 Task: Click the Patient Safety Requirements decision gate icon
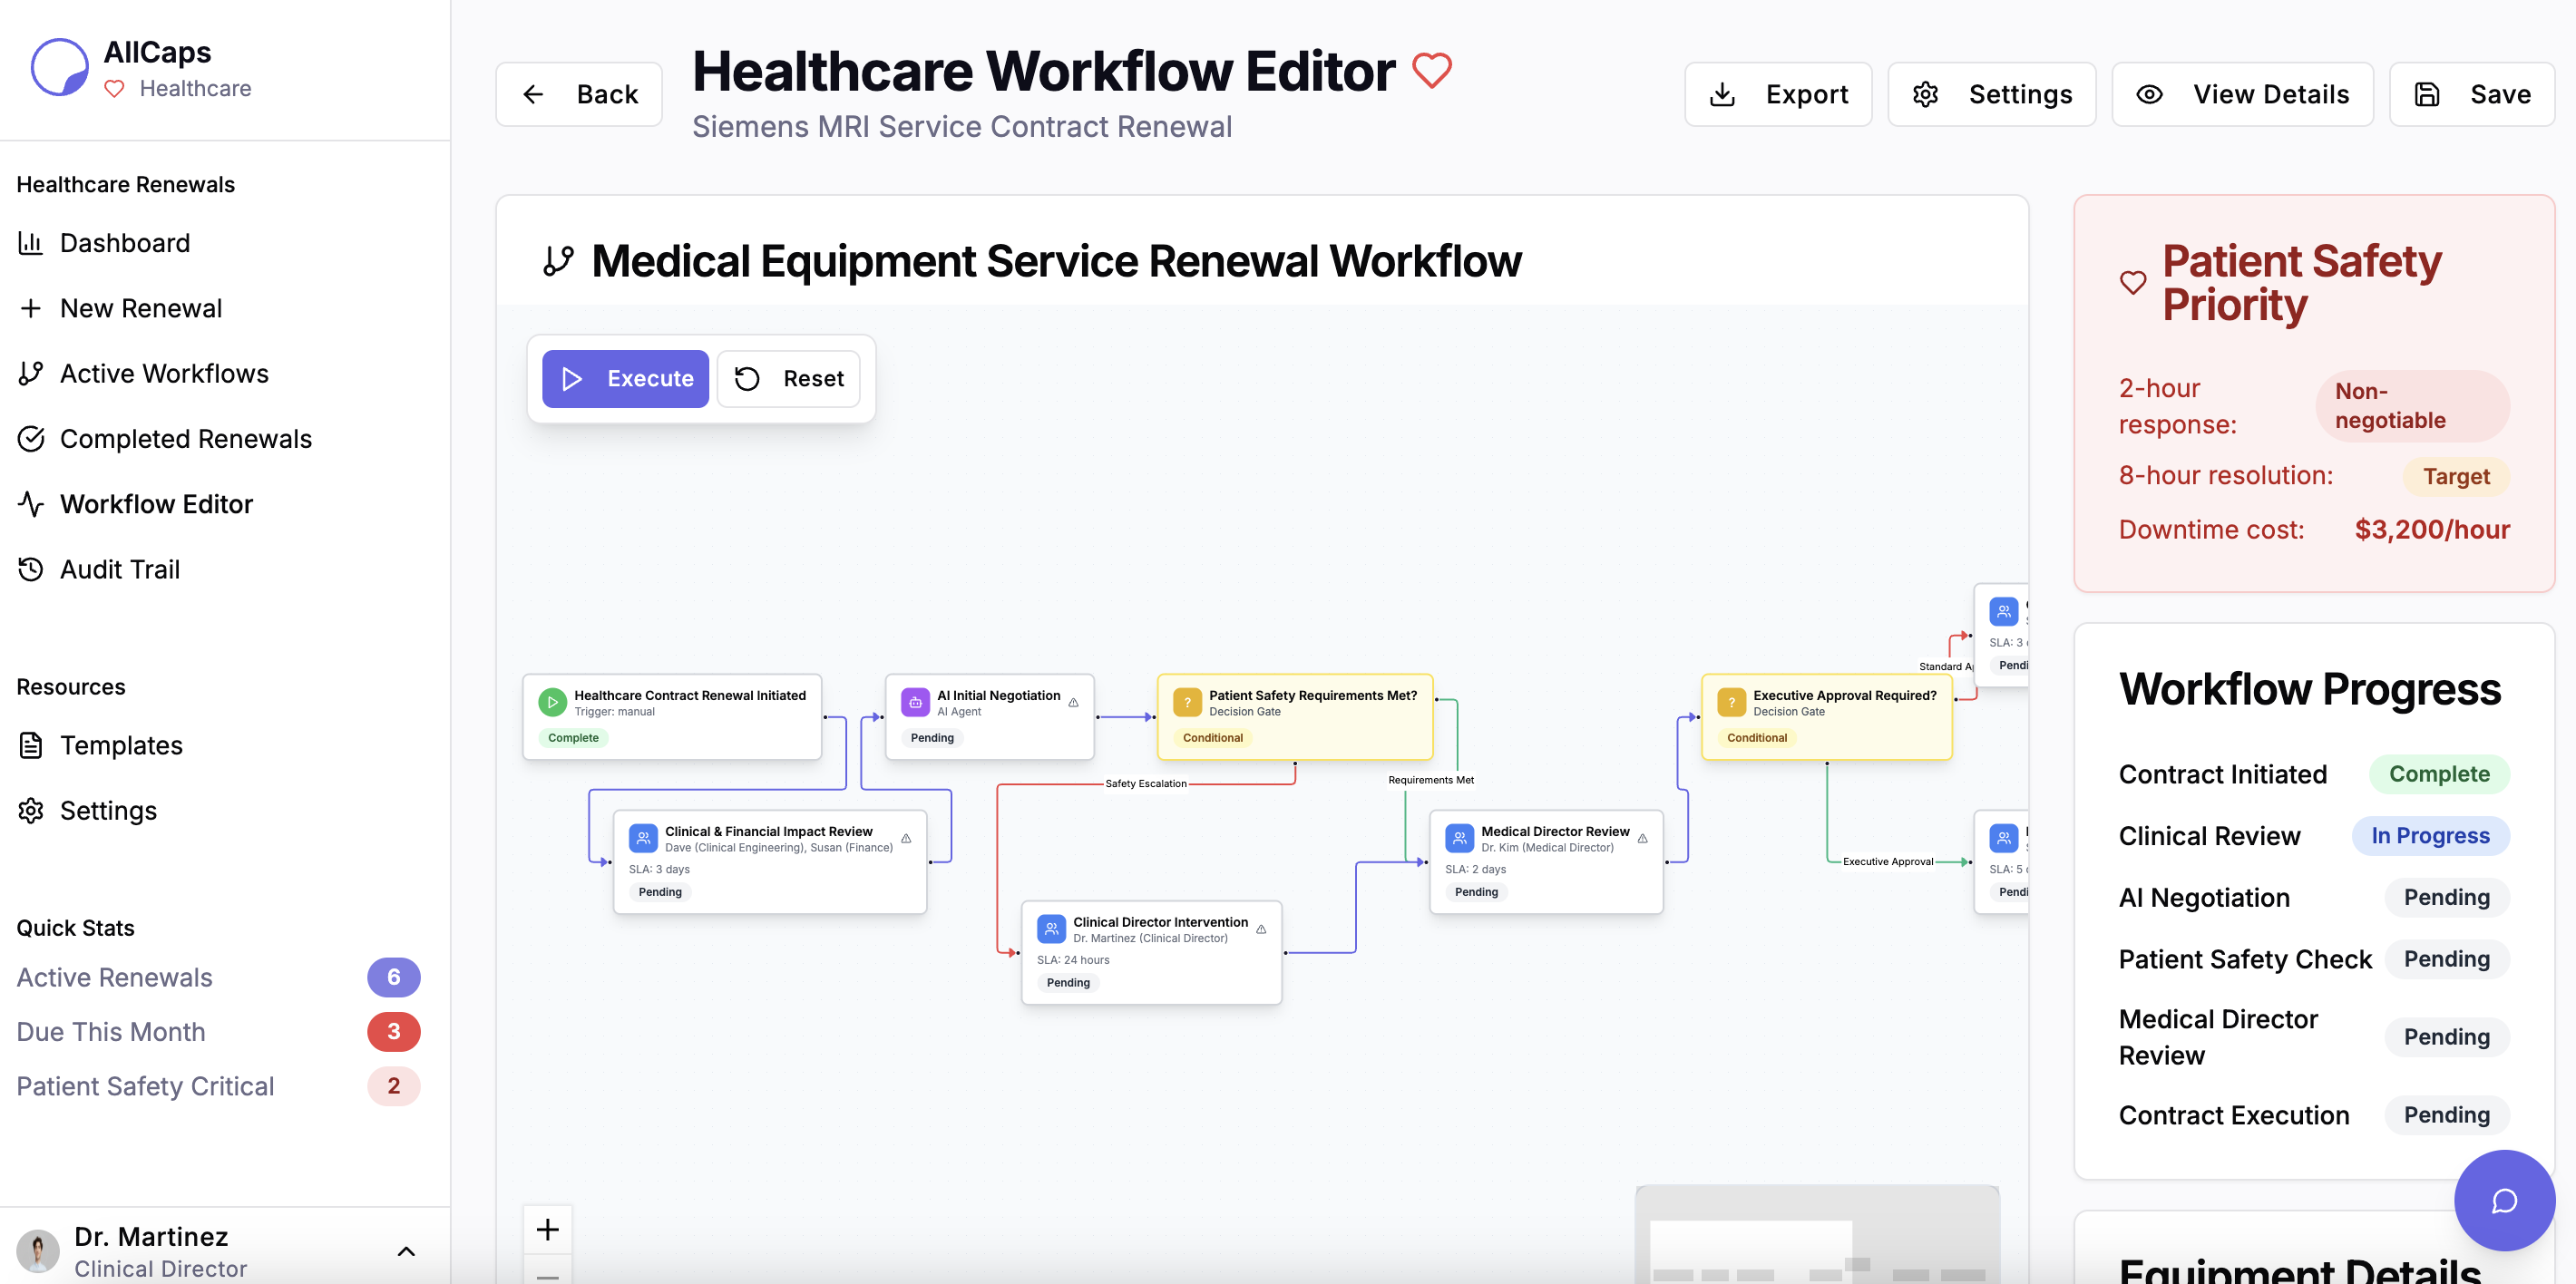[x=1186, y=702]
